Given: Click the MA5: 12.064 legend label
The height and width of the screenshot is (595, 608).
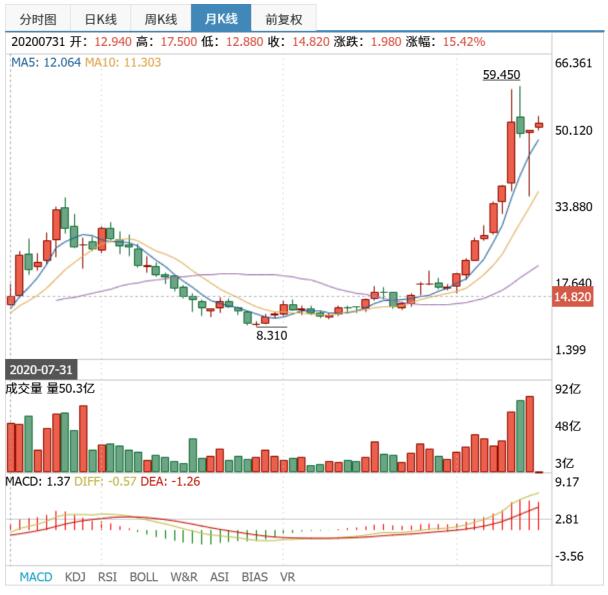Looking at the screenshot, I should coord(45,62).
